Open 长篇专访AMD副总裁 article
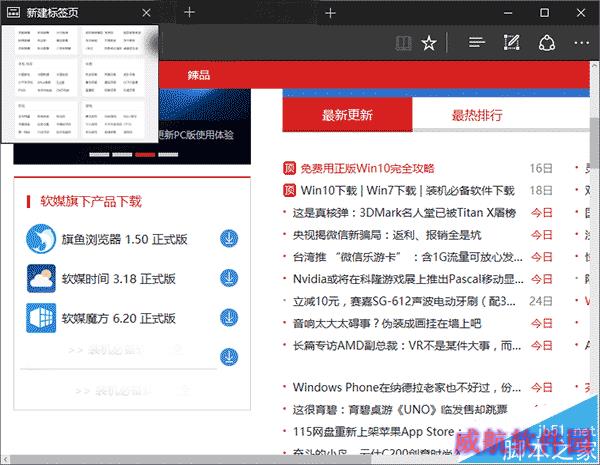Viewport: 600px width, 465px height. click(407, 346)
